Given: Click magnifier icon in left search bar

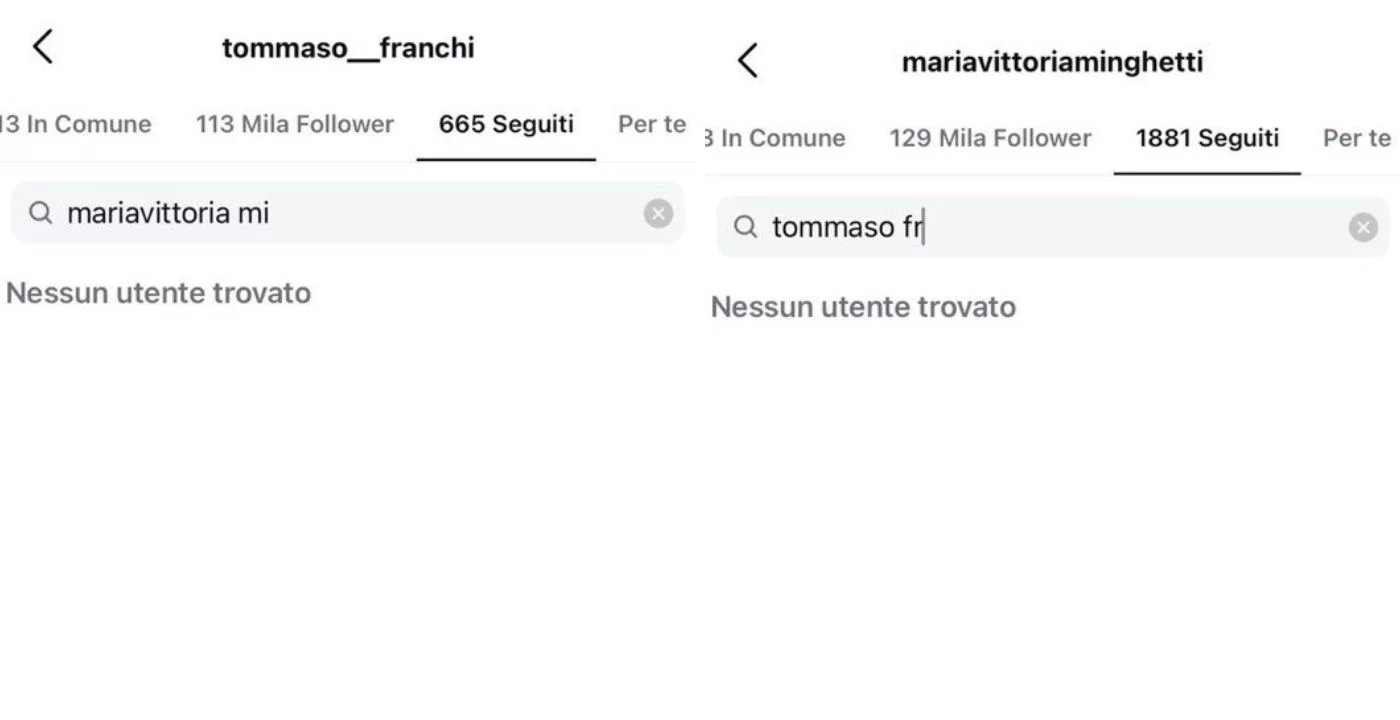Looking at the screenshot, I should point(40,213).
